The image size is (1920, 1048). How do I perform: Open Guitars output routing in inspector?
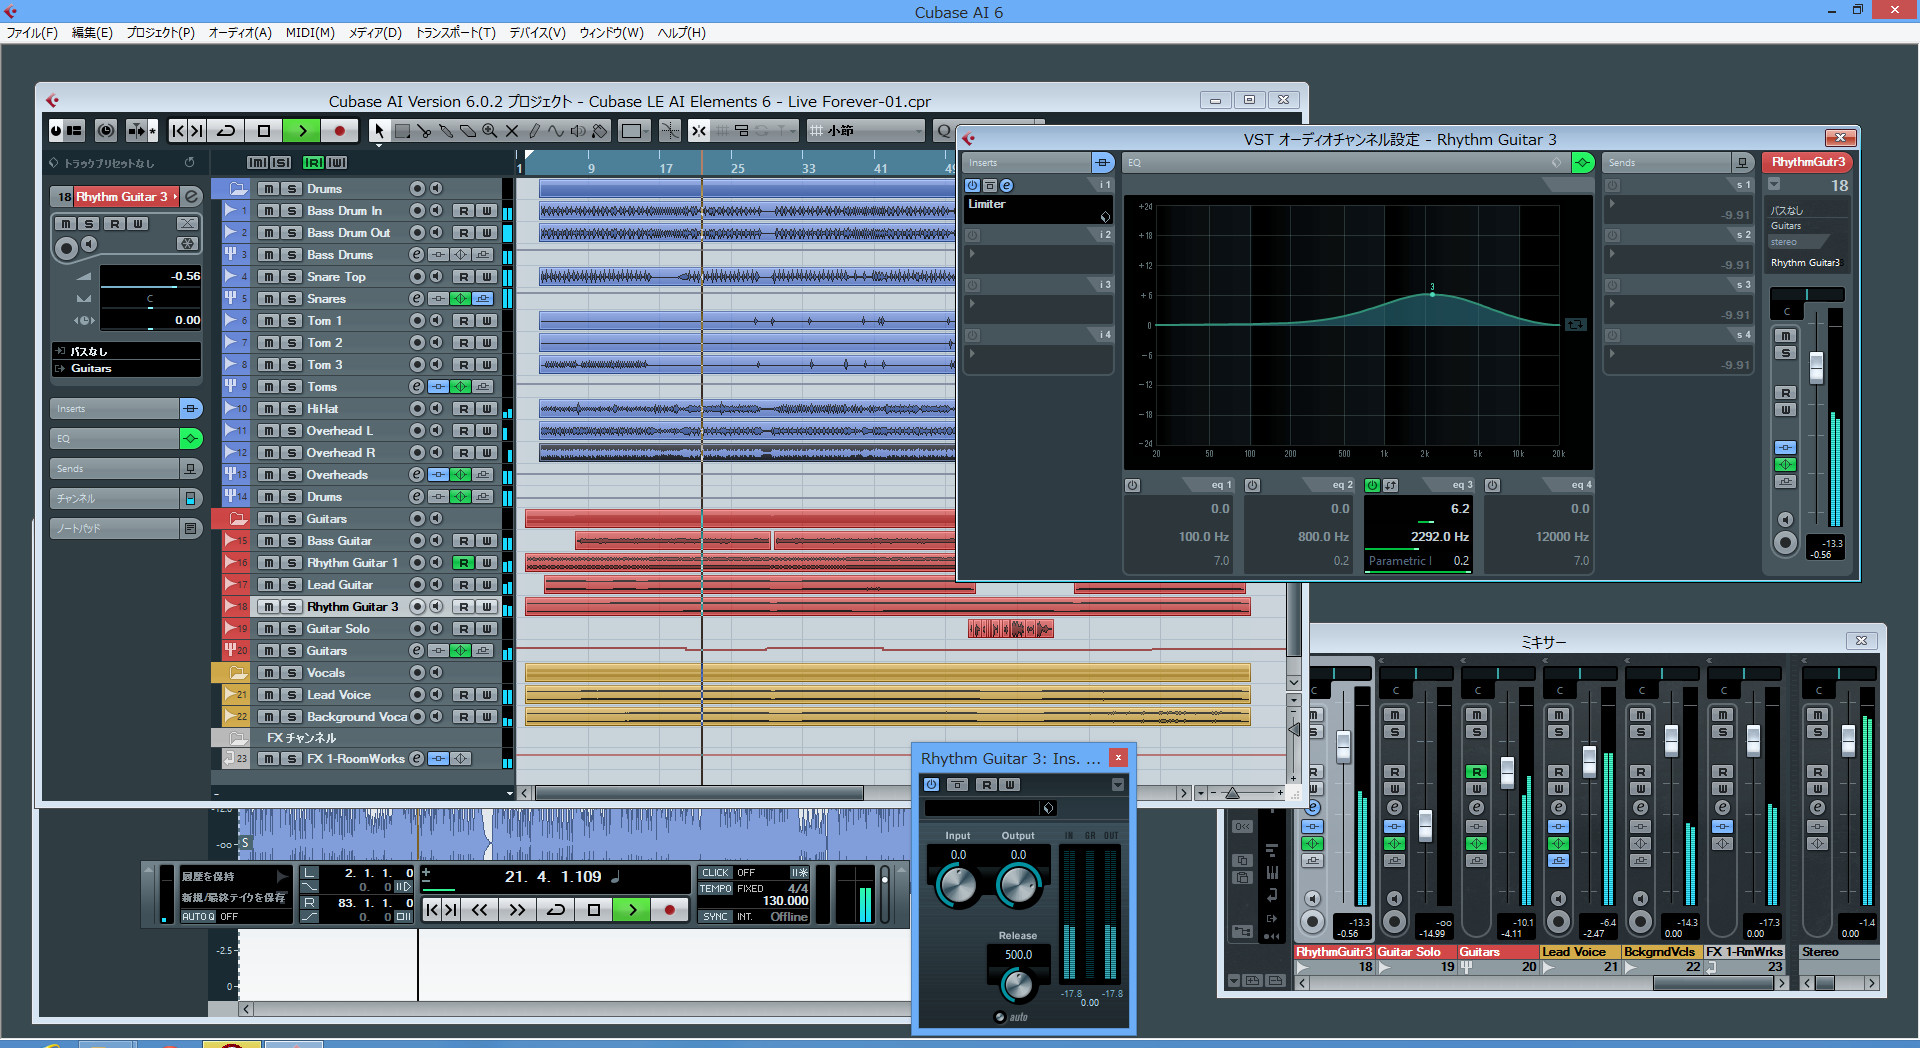point(126,369)
